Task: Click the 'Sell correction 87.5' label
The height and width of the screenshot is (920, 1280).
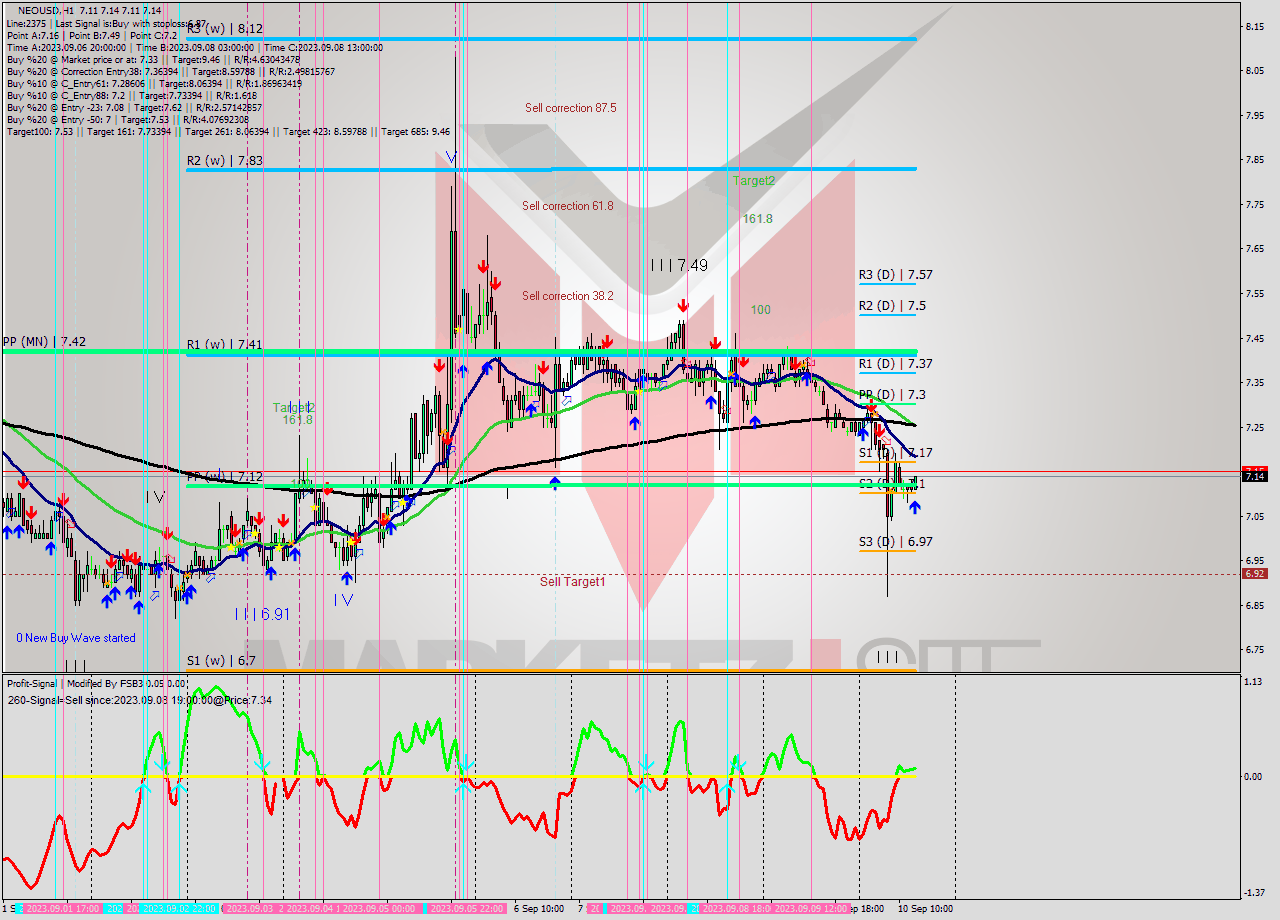Action: (571, 108)
